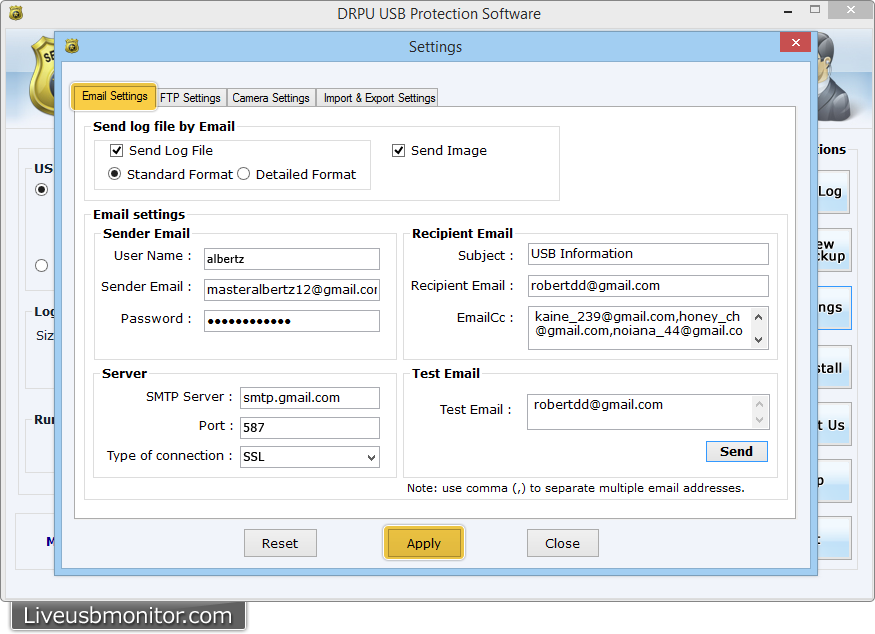Click the 'Server' group heading

tap(124, 373)
